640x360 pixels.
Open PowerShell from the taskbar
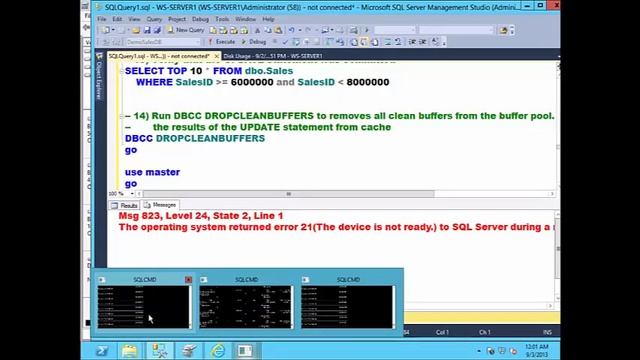click(102, 351)
